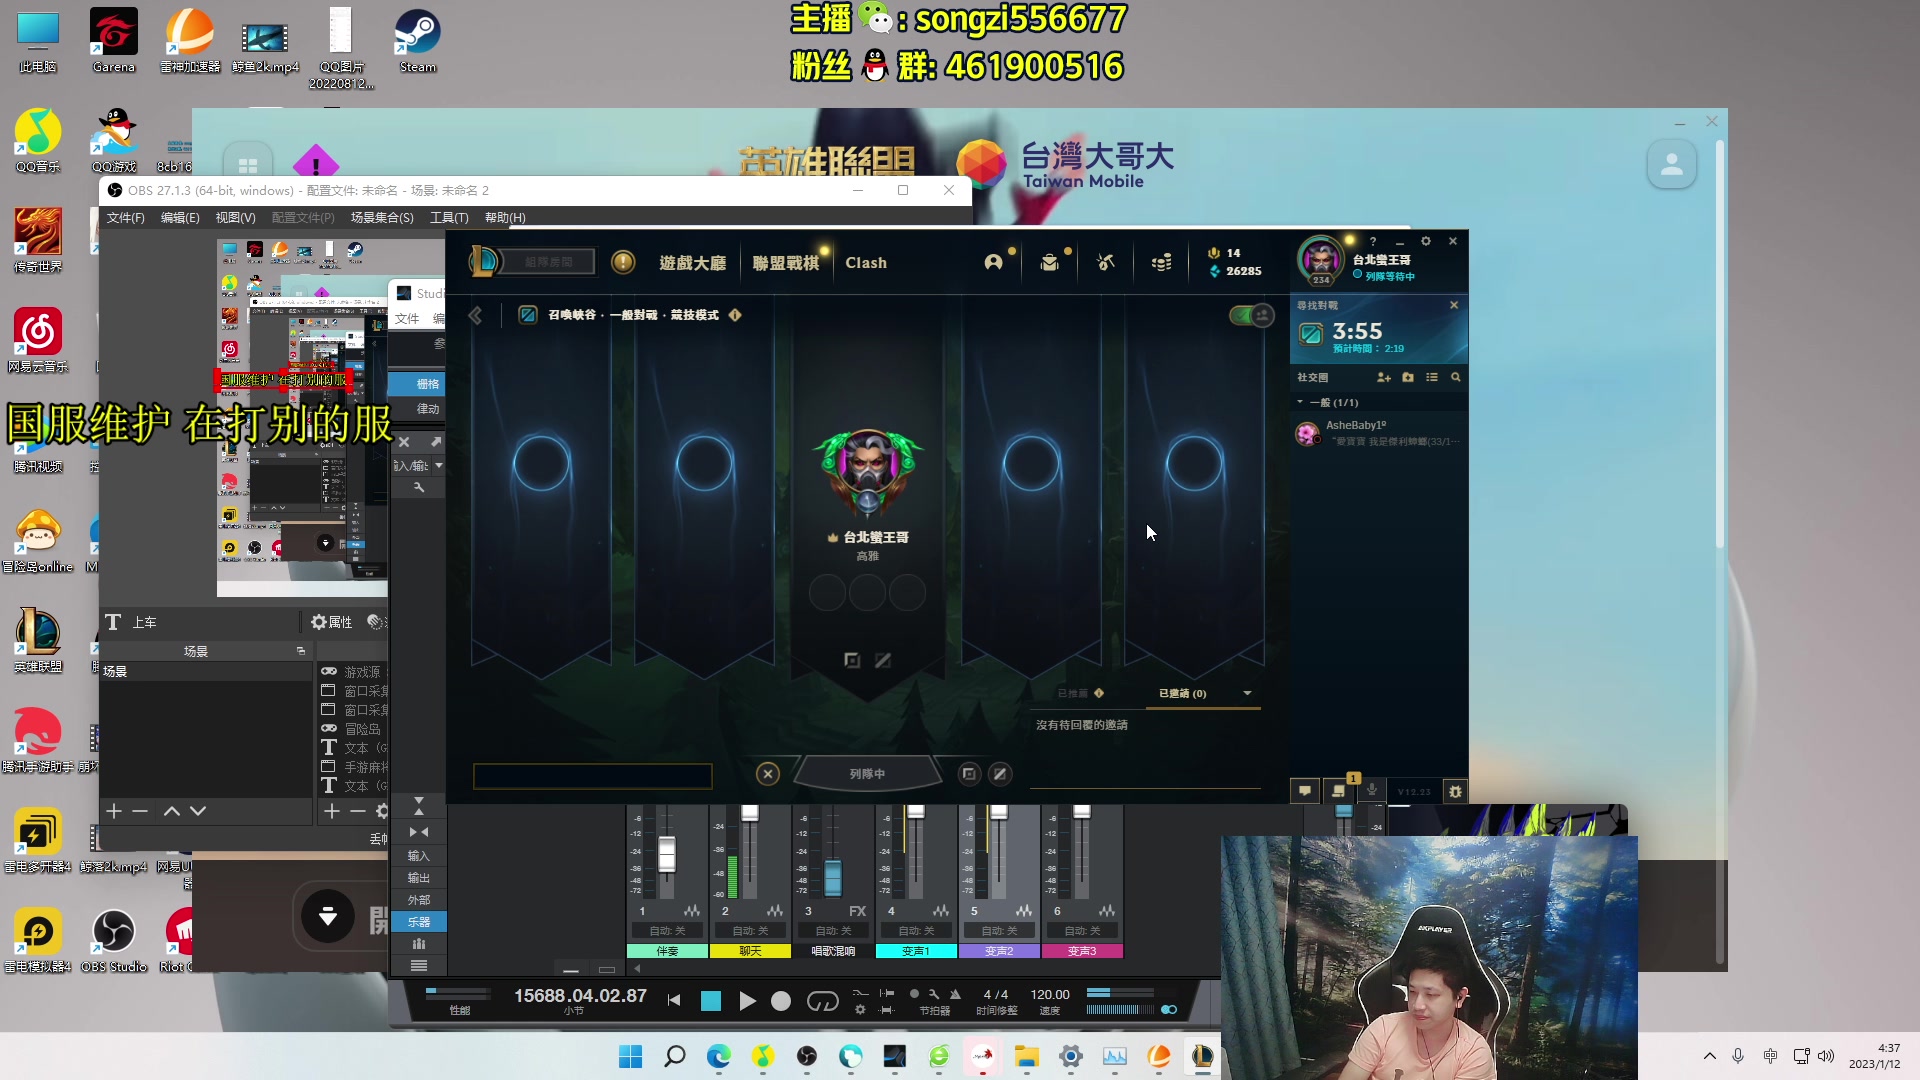Toggle automation on channel 4 变声1
The width and height of the screenshot is (1920, 1080).
click(x=916, y=931)
